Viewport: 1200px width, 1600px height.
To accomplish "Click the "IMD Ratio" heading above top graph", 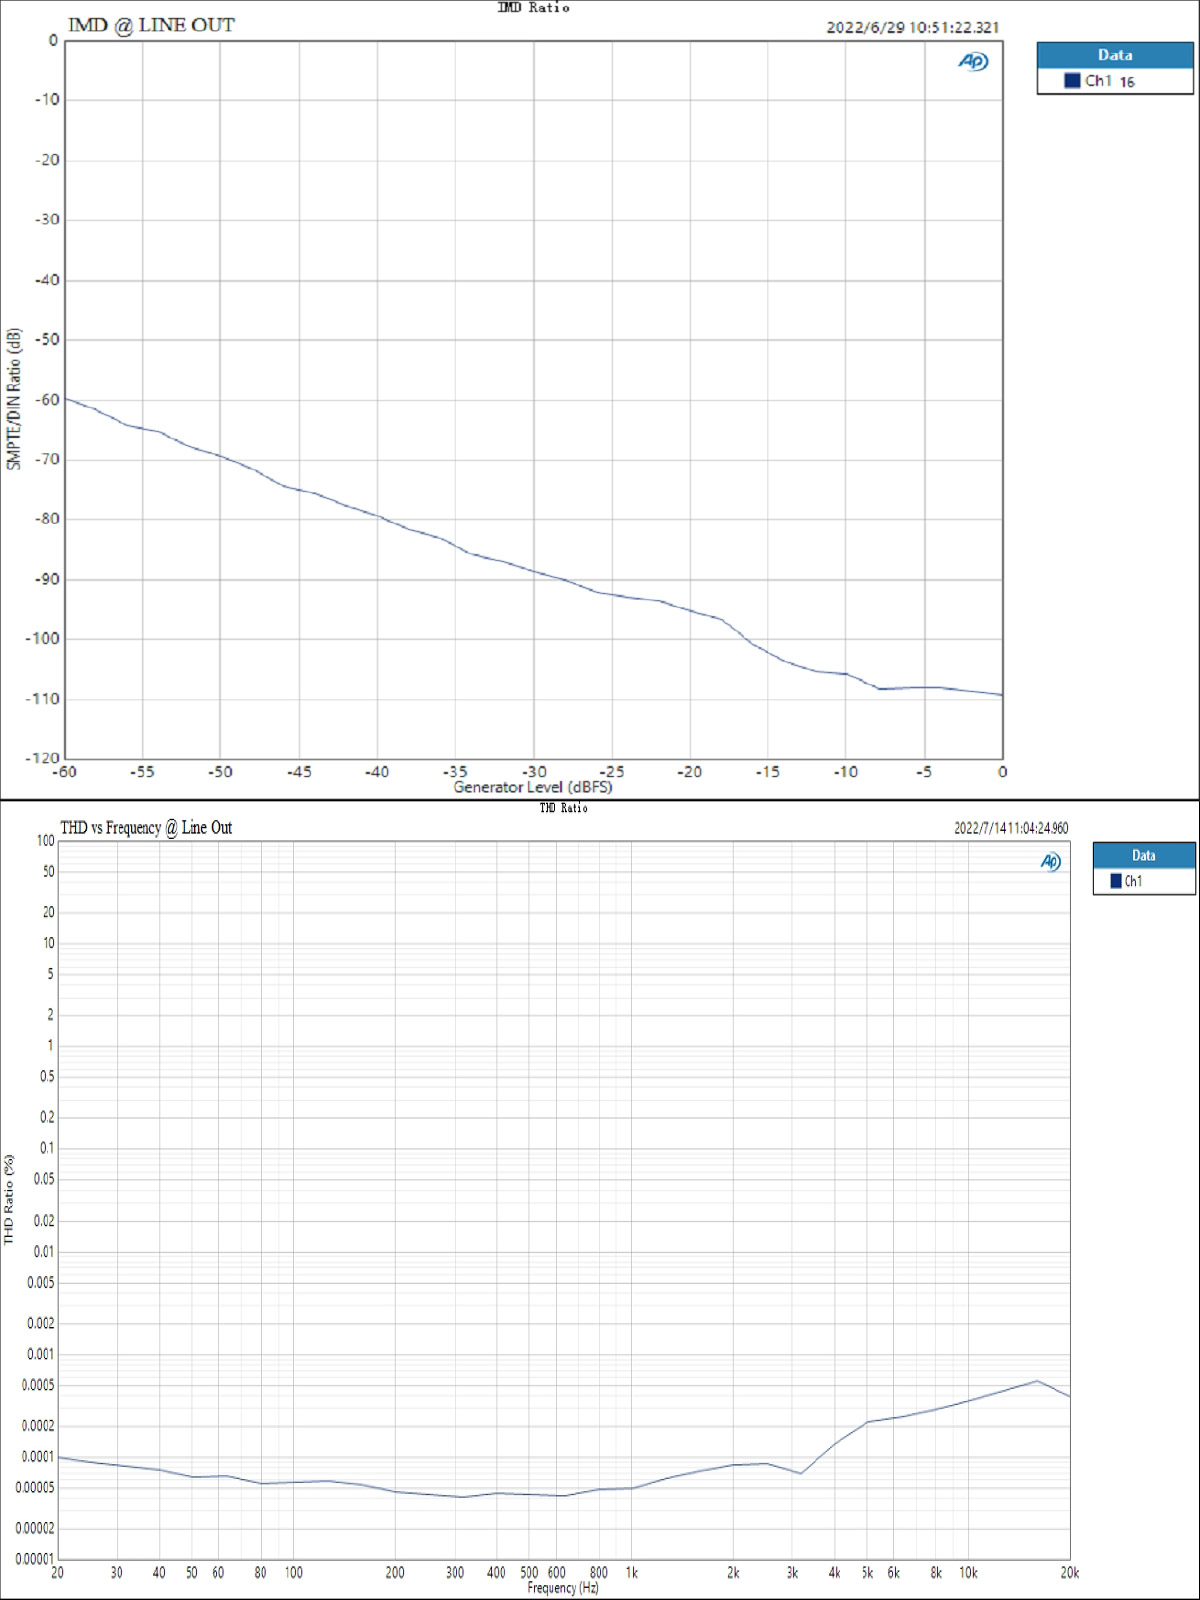I will tap(533, 8).
